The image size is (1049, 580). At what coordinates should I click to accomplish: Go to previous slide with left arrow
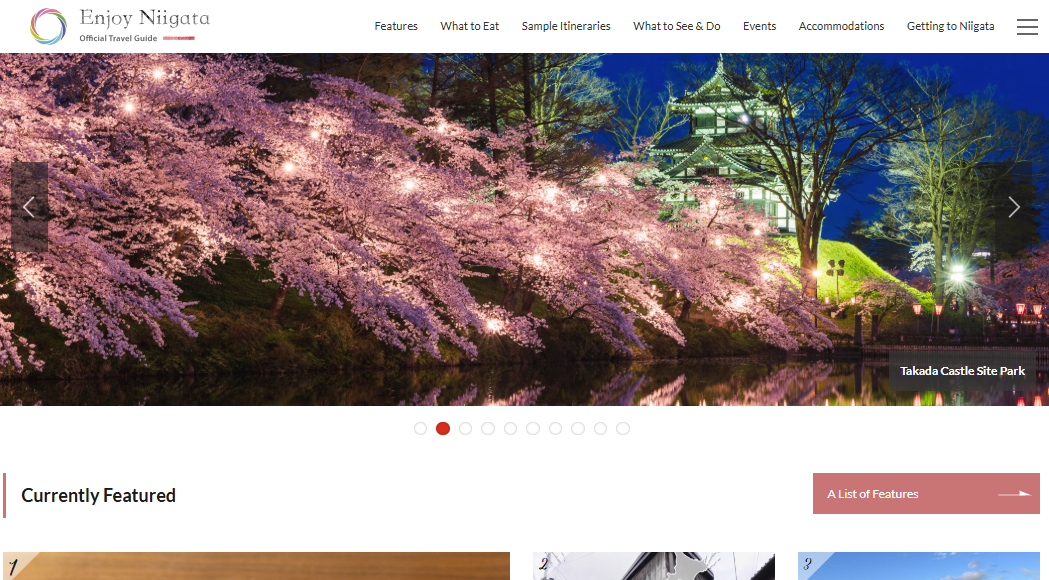[x=29, y=207]
